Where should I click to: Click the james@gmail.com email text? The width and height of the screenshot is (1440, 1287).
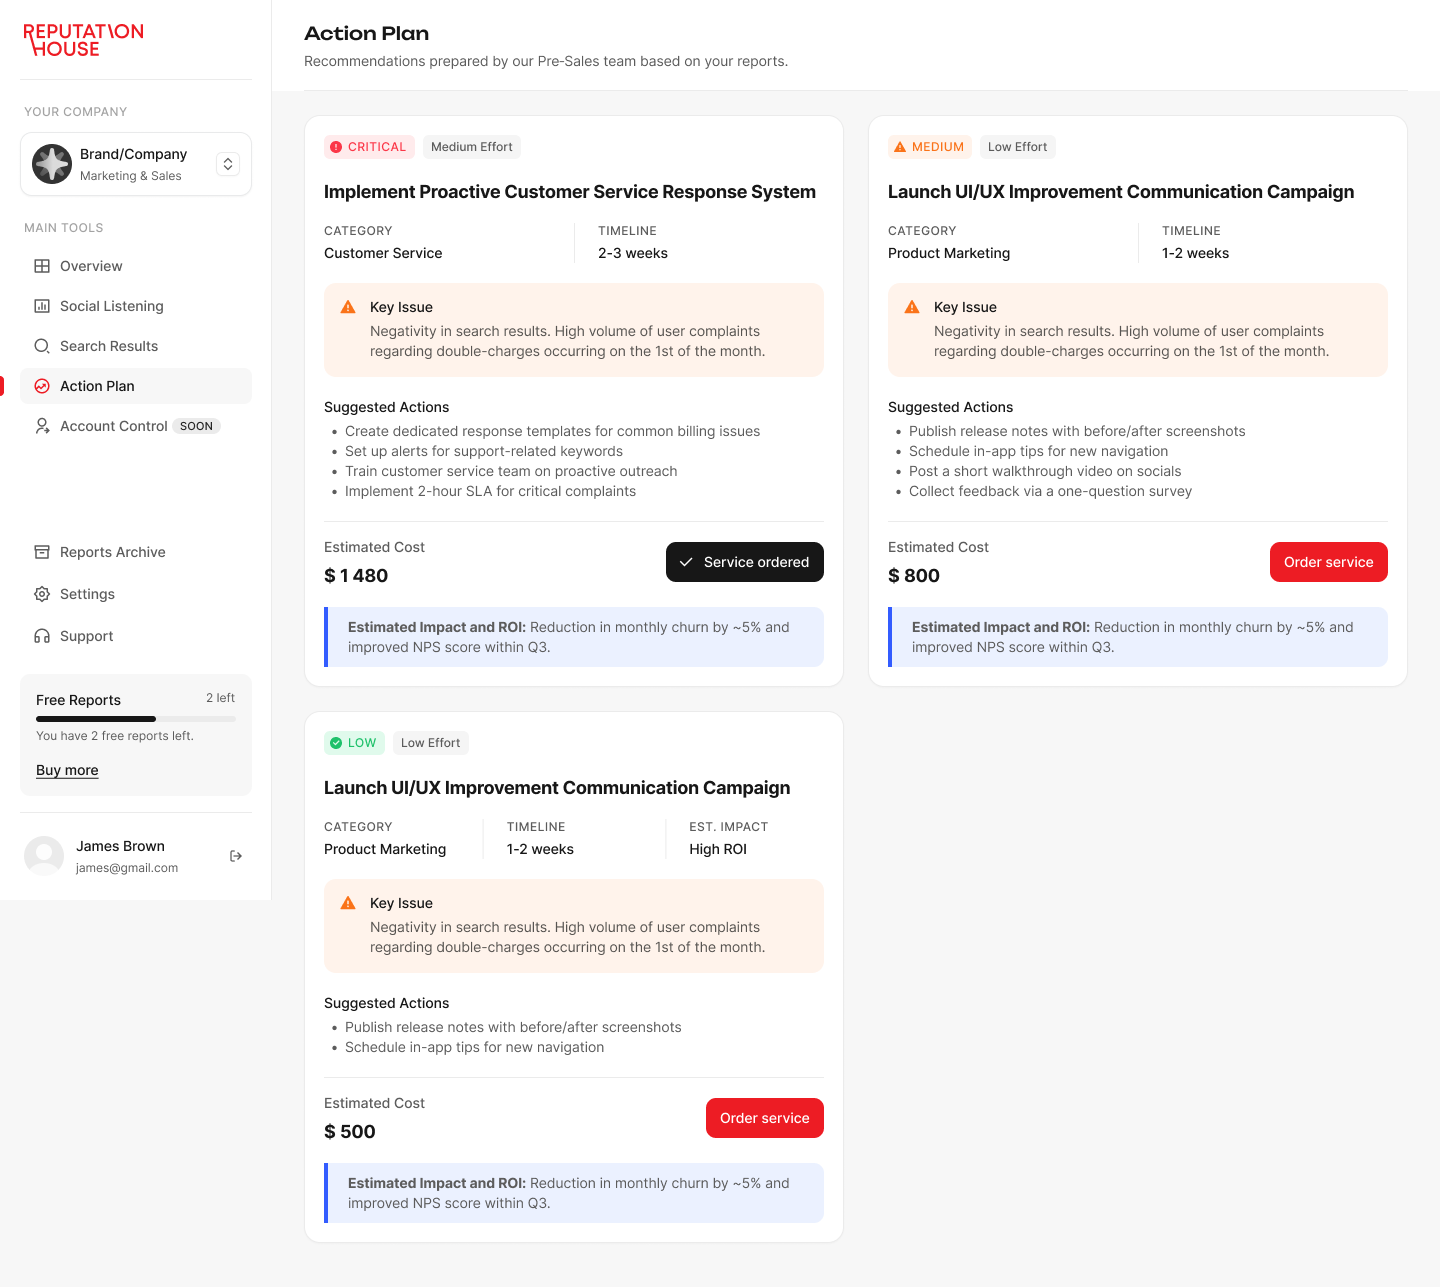(x=127, y=868)
